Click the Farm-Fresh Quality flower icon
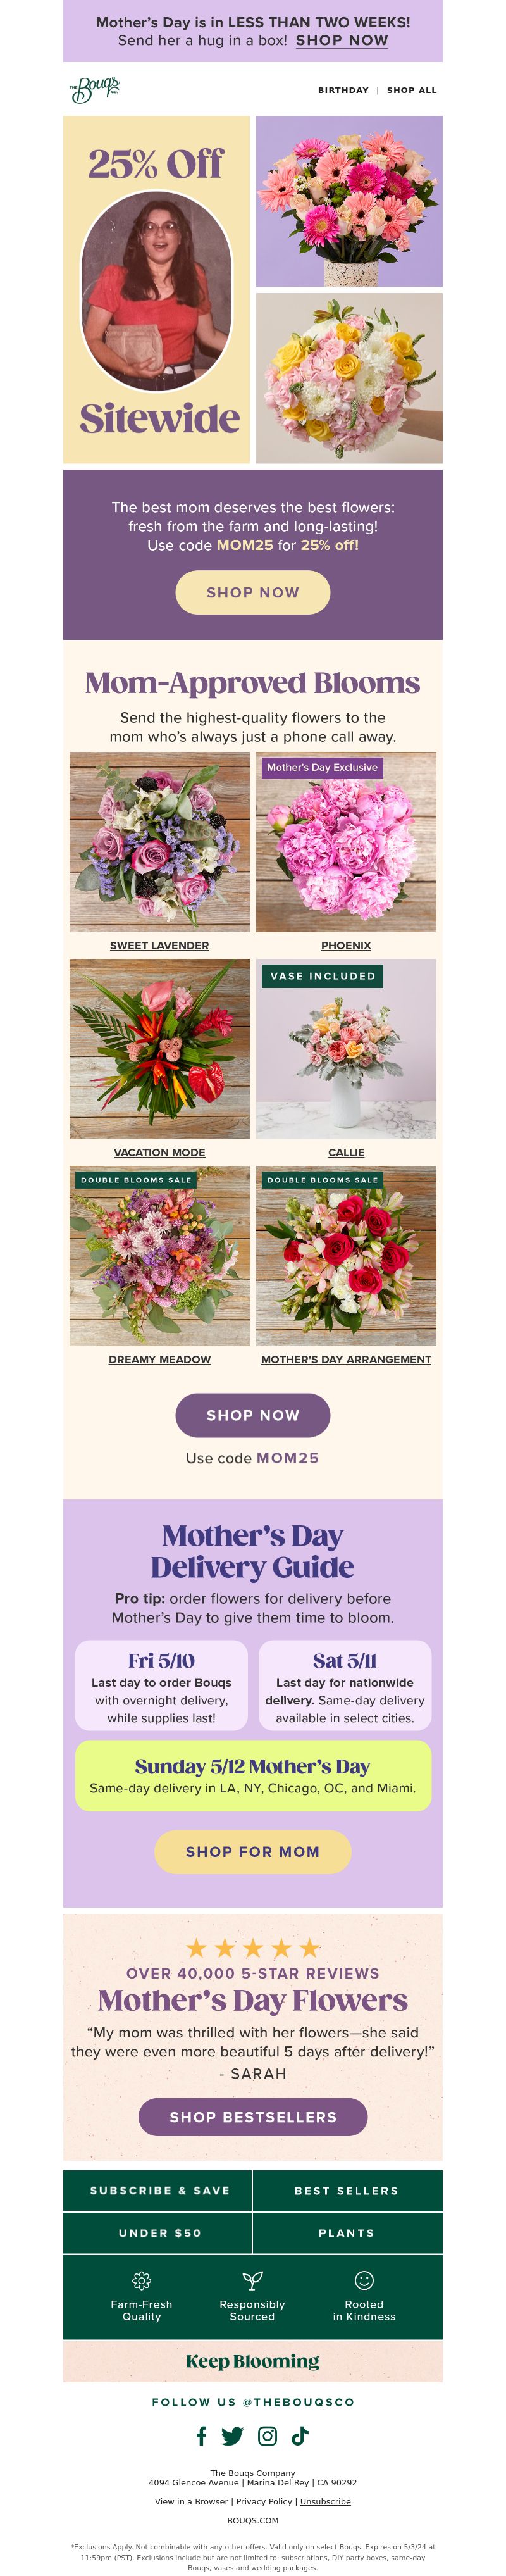Screen dimensions: 506x2576 point(141,2280)
